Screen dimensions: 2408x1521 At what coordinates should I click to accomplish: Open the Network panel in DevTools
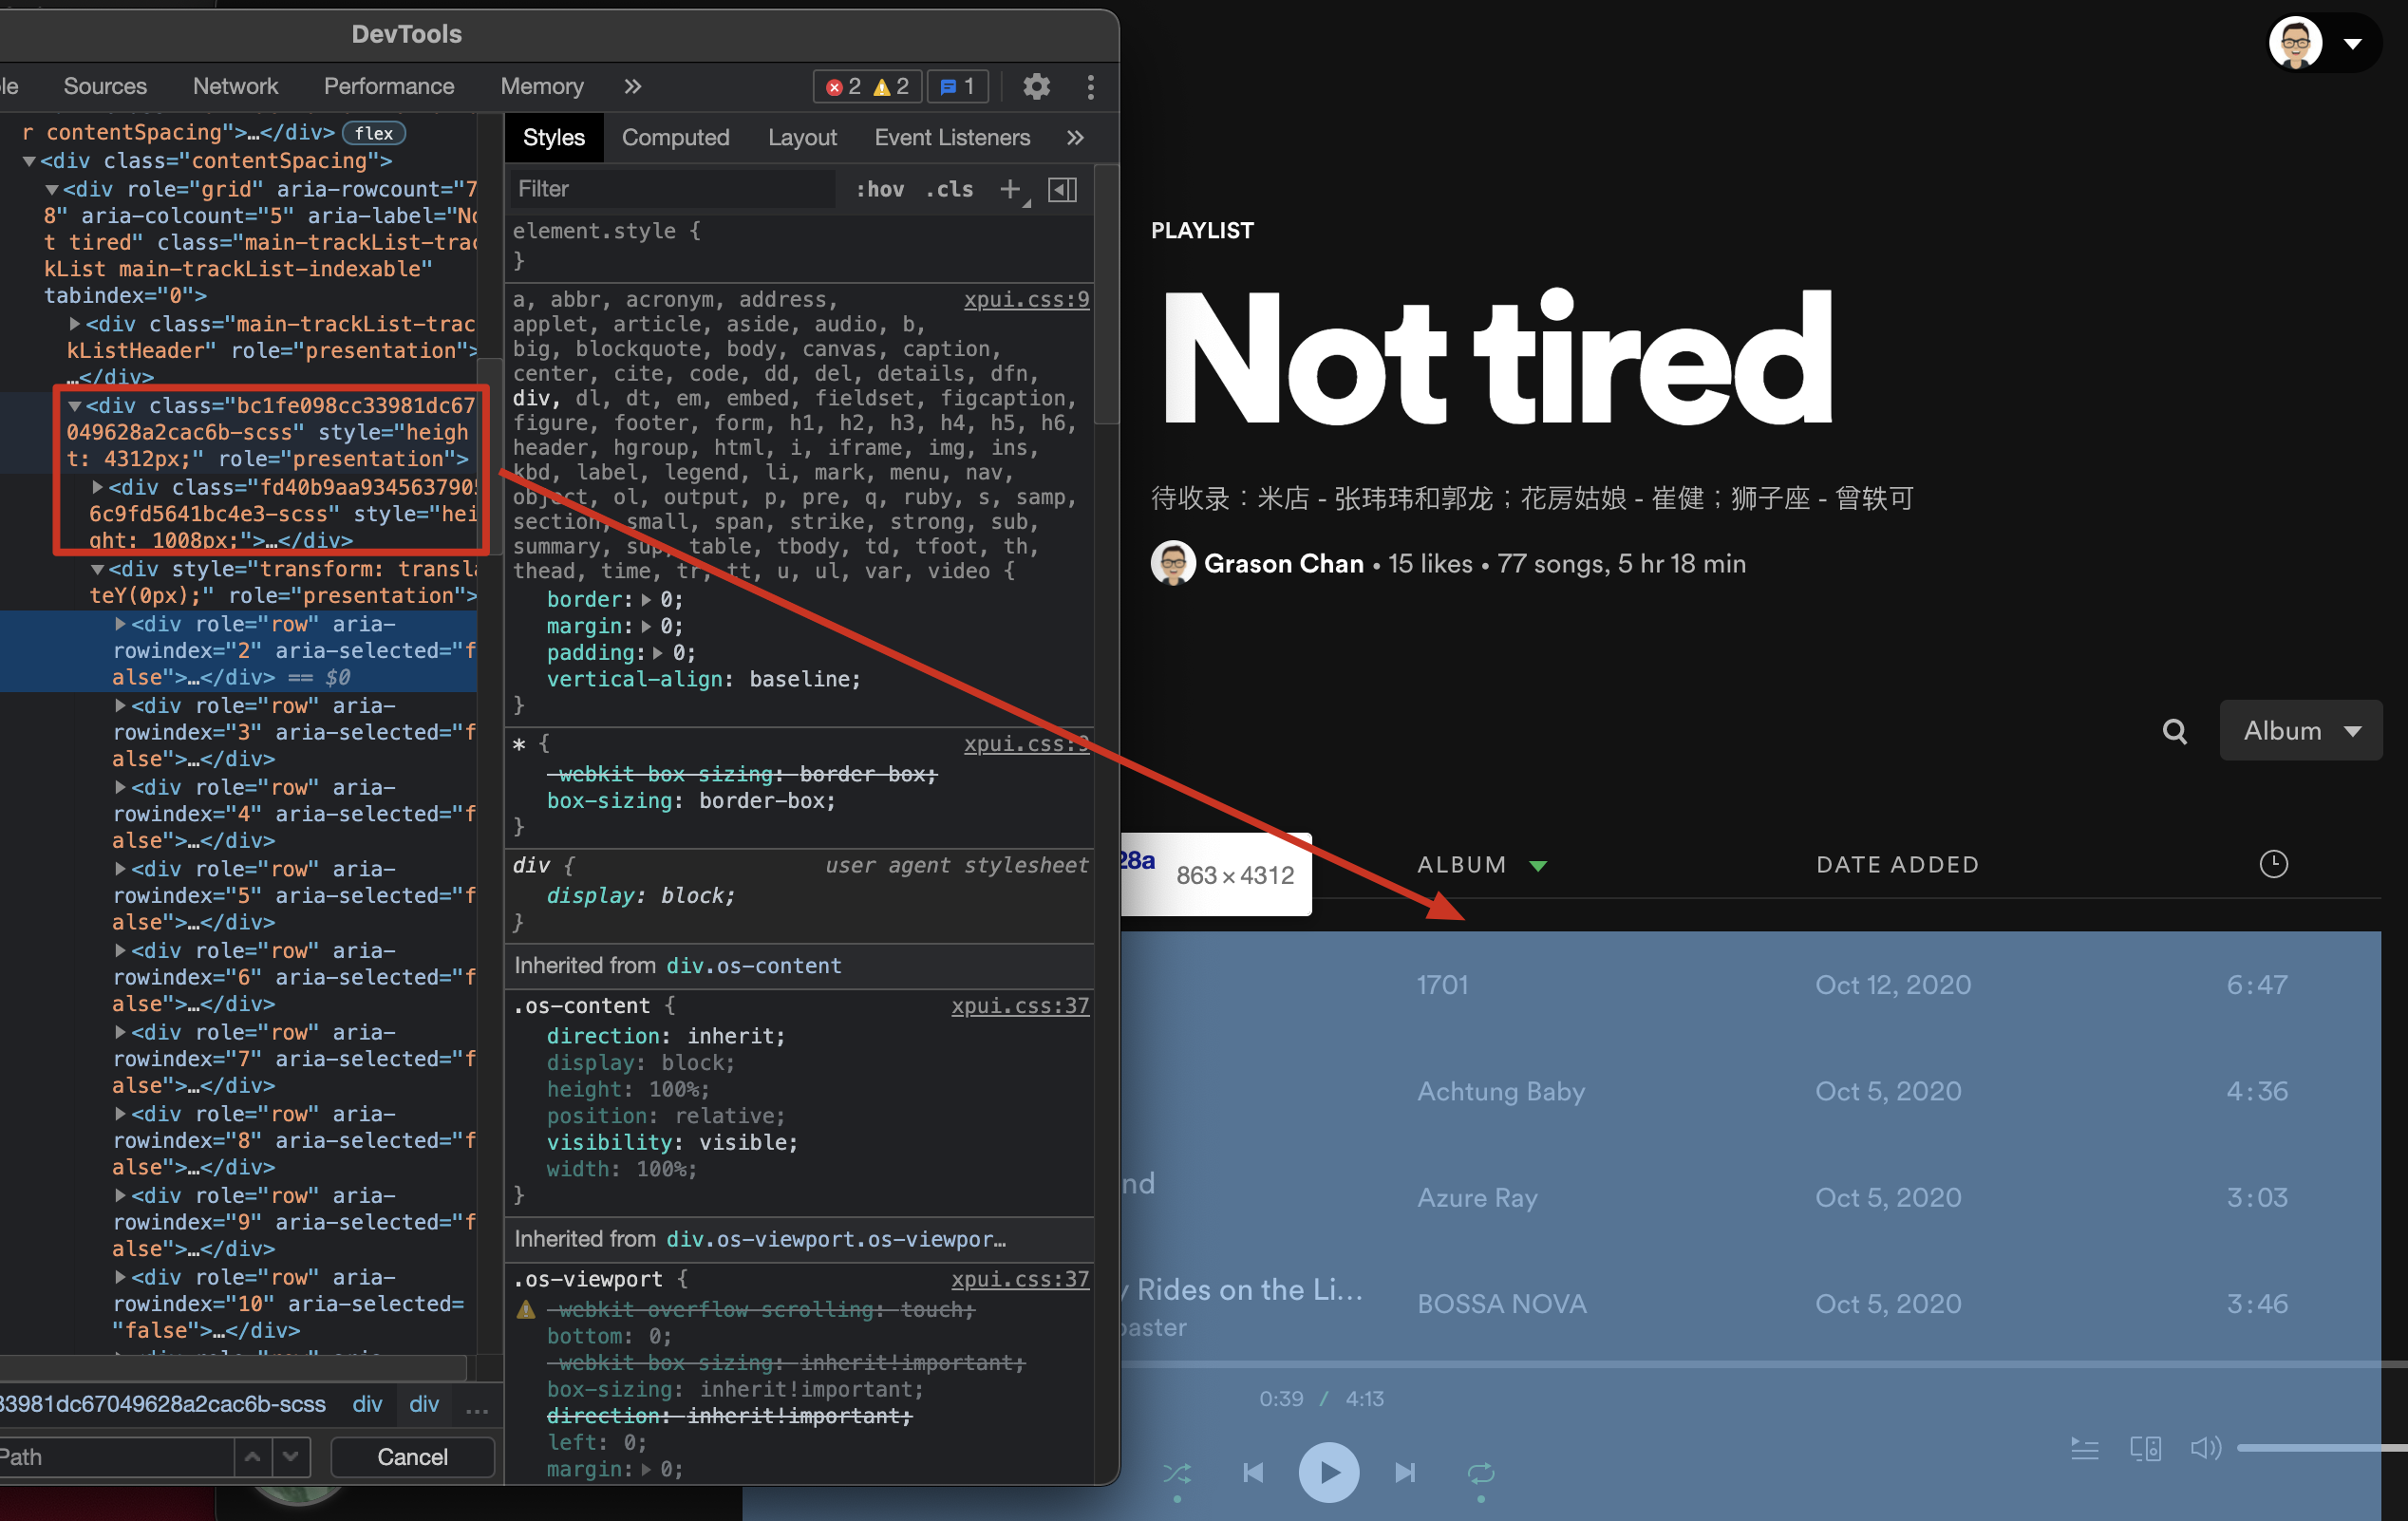(x=235, y=86)
